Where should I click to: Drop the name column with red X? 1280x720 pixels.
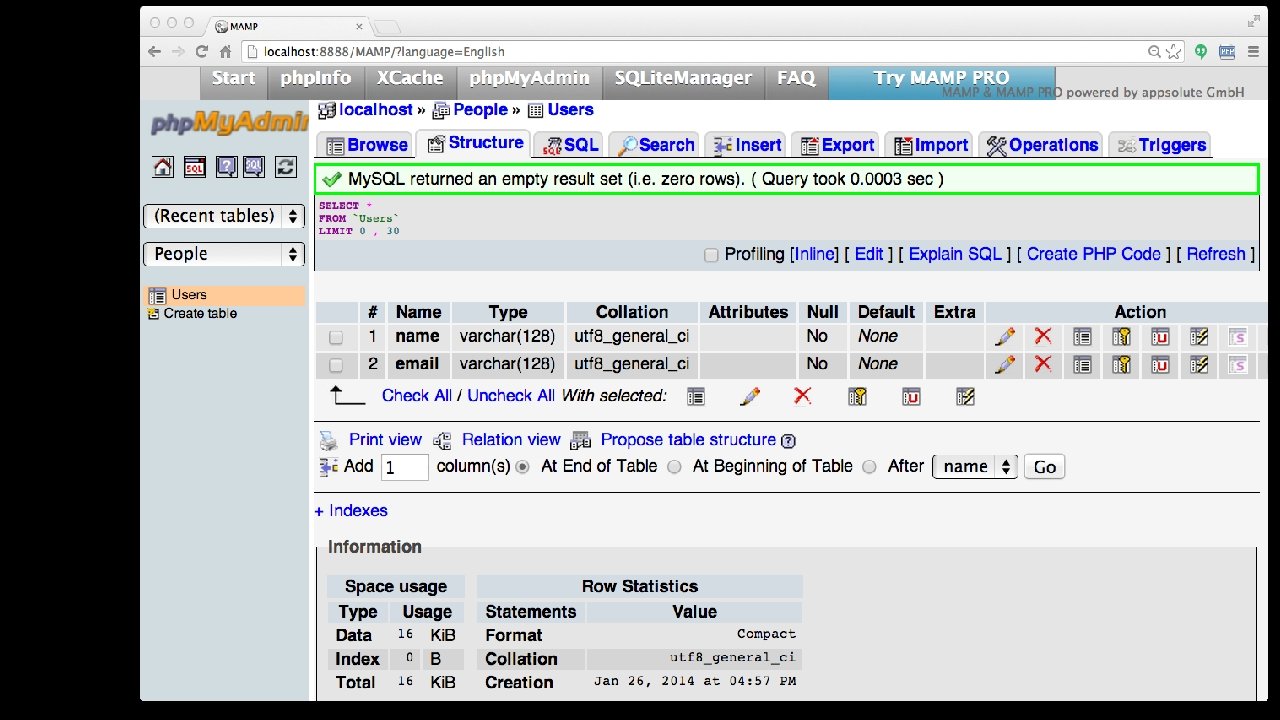(x=1043, y=337)
